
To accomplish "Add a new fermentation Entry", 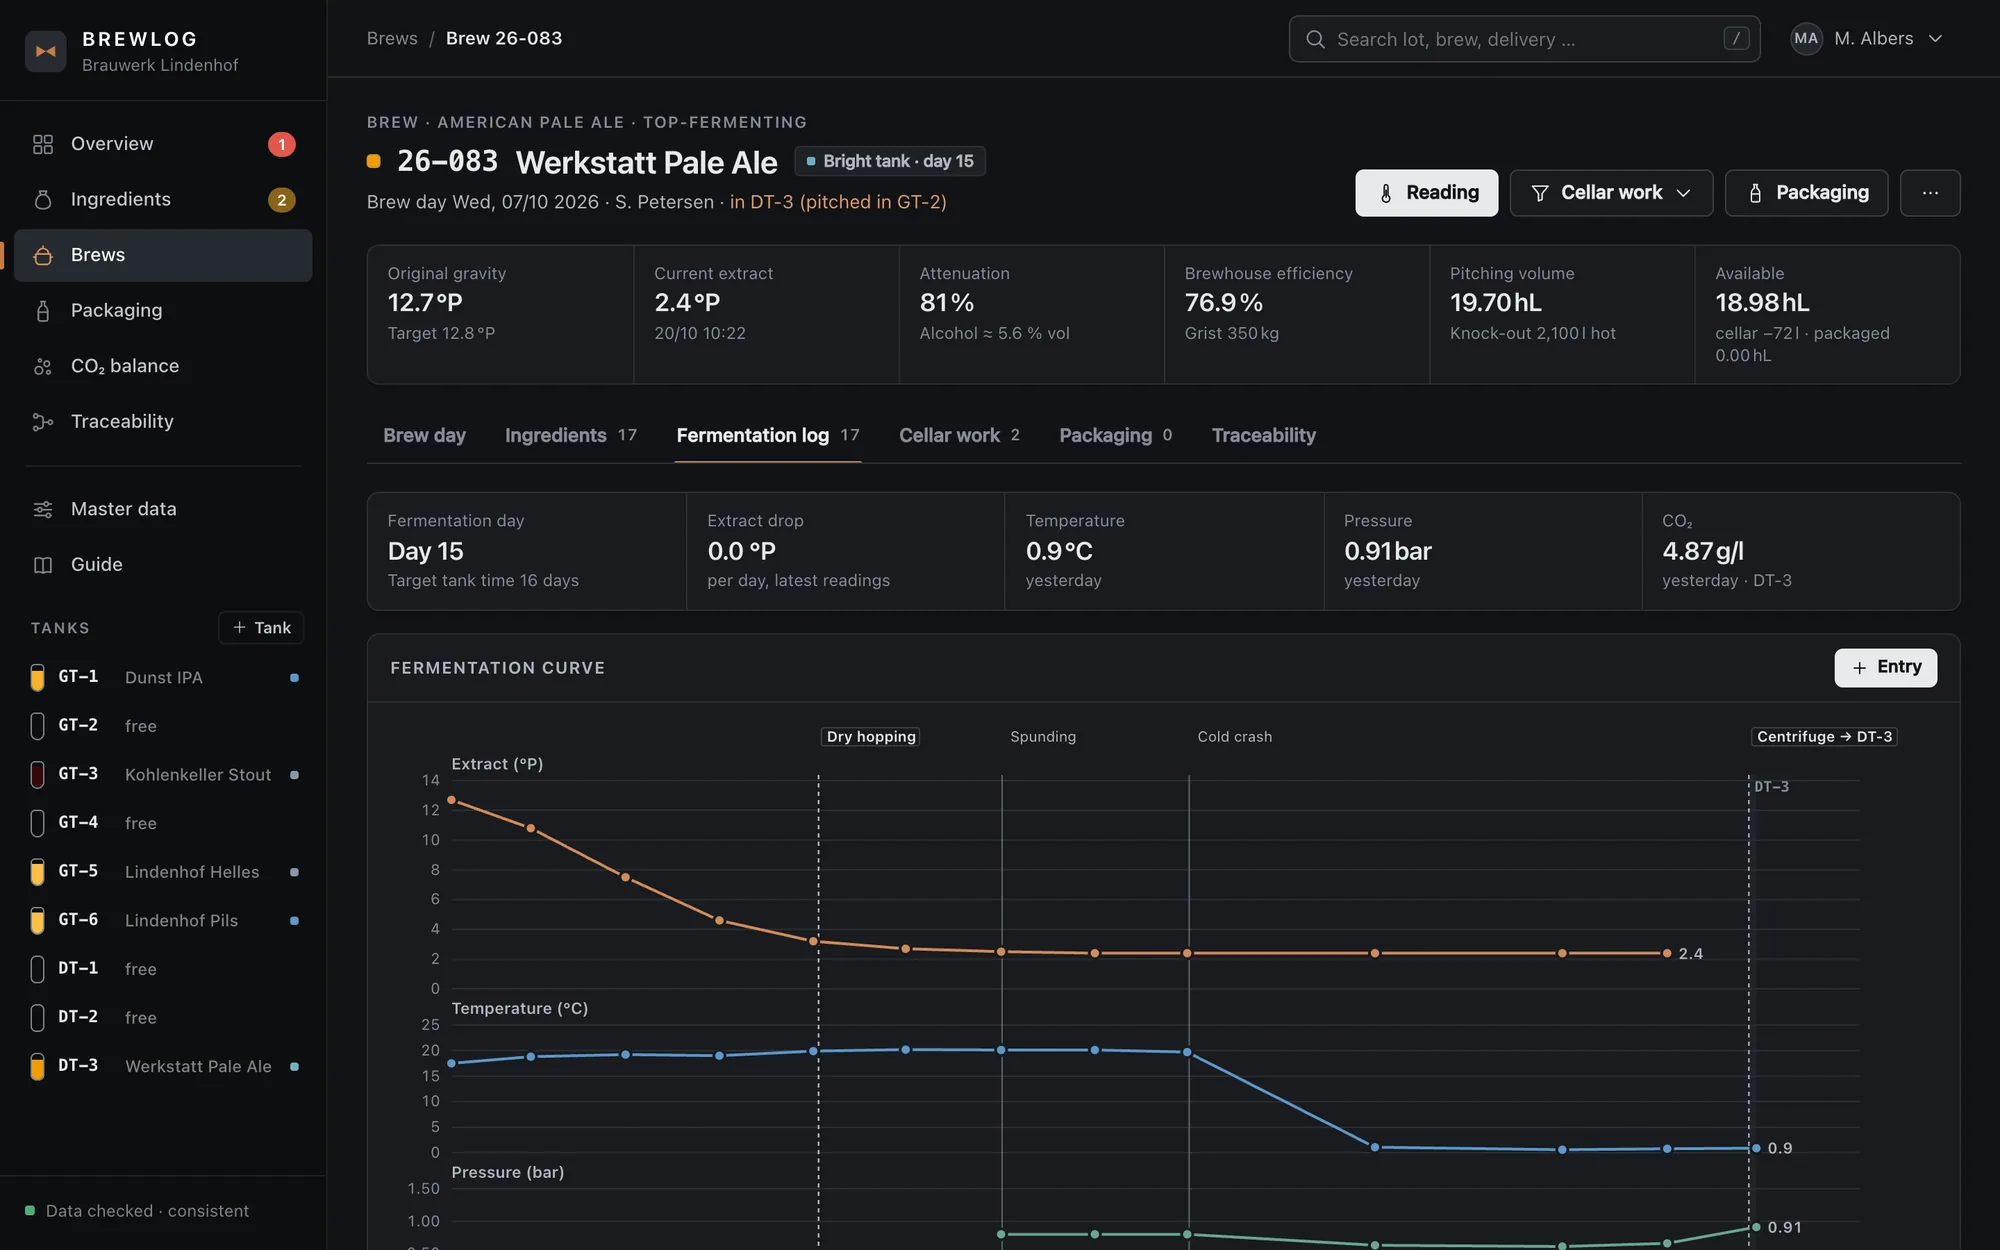I will (x=1885, y=668).
